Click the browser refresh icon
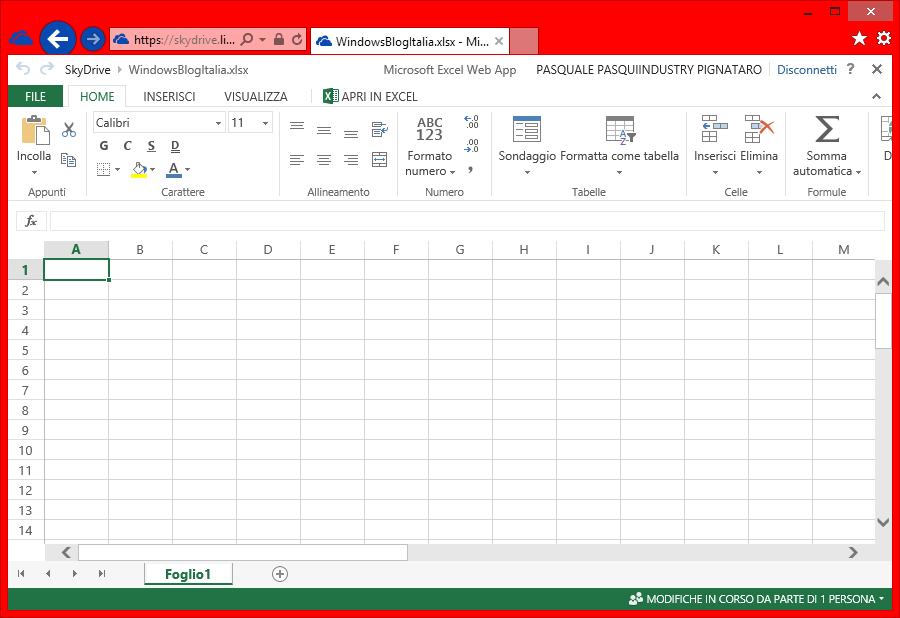900x618 pixels. pyautogui.click(x=297, y=39)
